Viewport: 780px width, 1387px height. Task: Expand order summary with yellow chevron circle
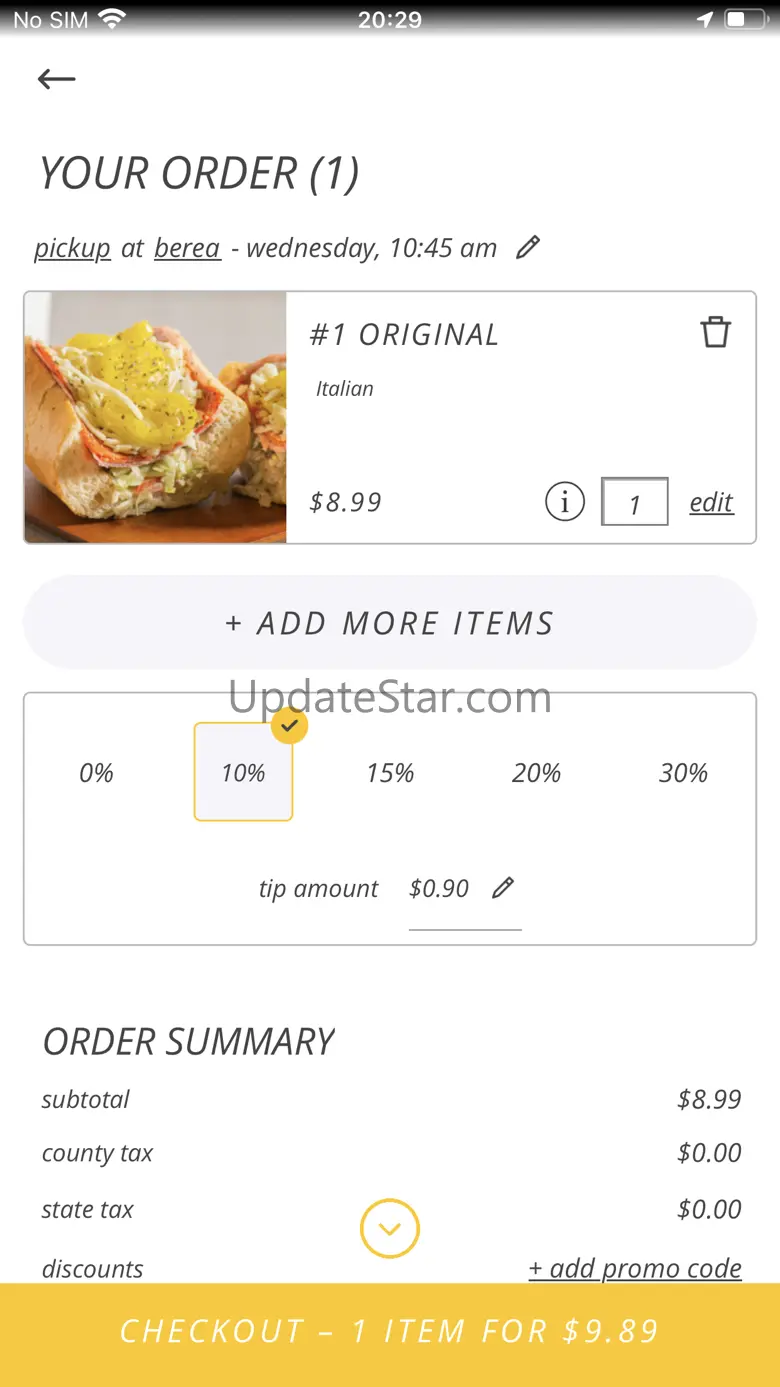coord(390,1228)
